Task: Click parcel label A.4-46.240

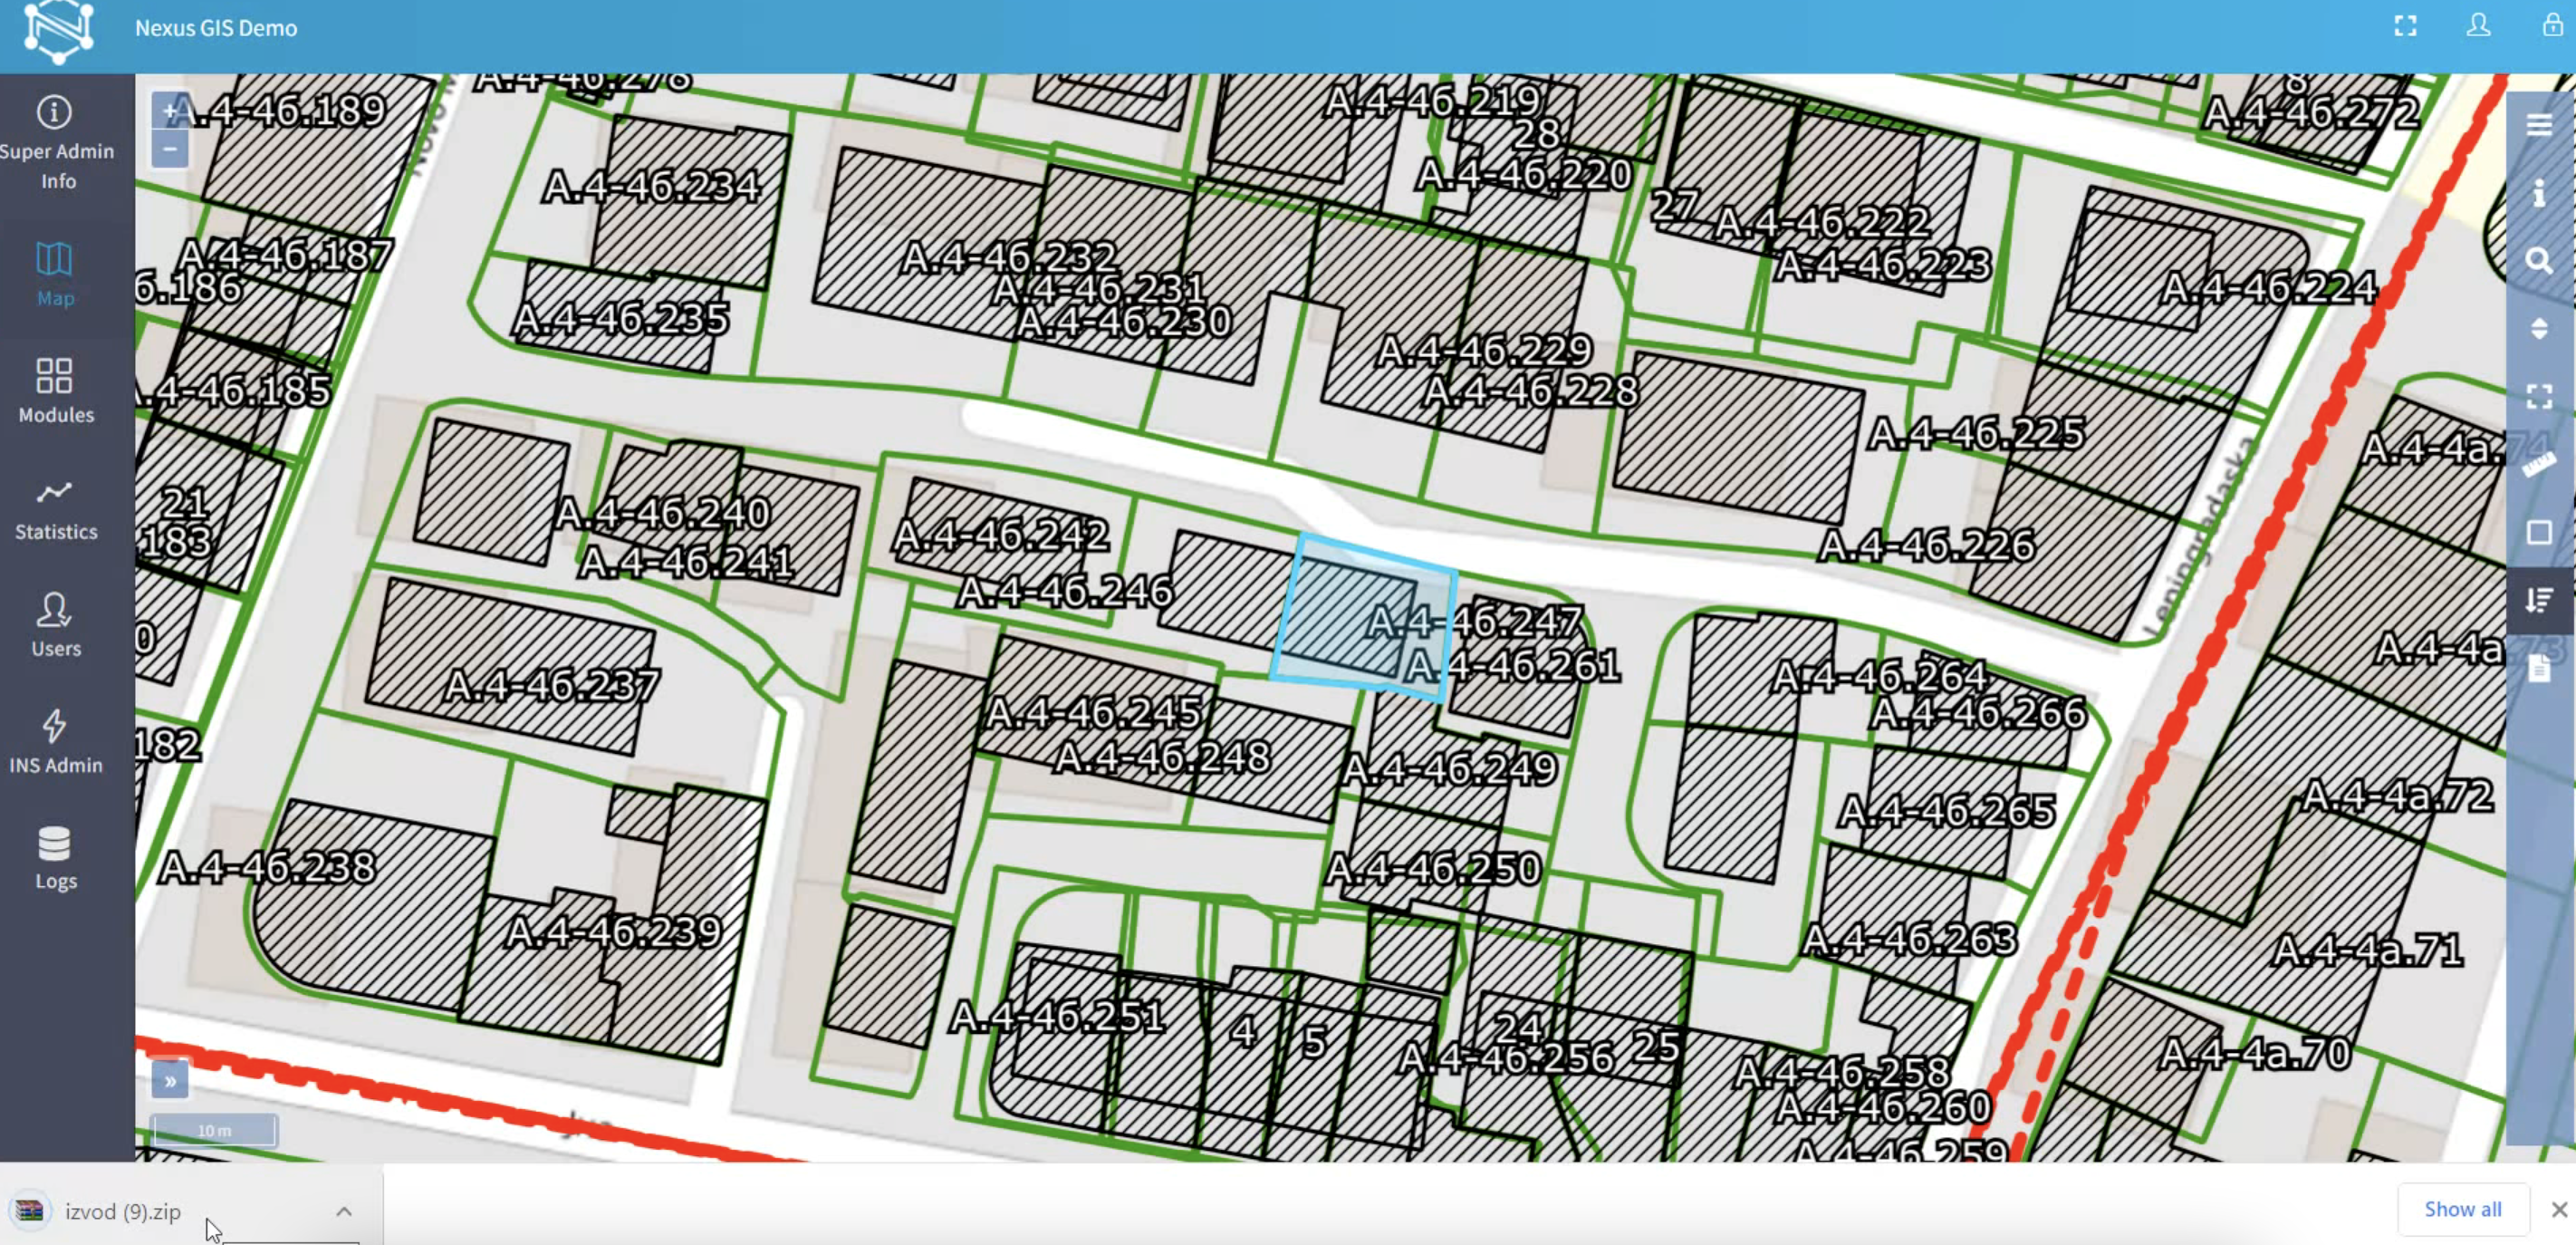Action: click(x=662, y=514)
